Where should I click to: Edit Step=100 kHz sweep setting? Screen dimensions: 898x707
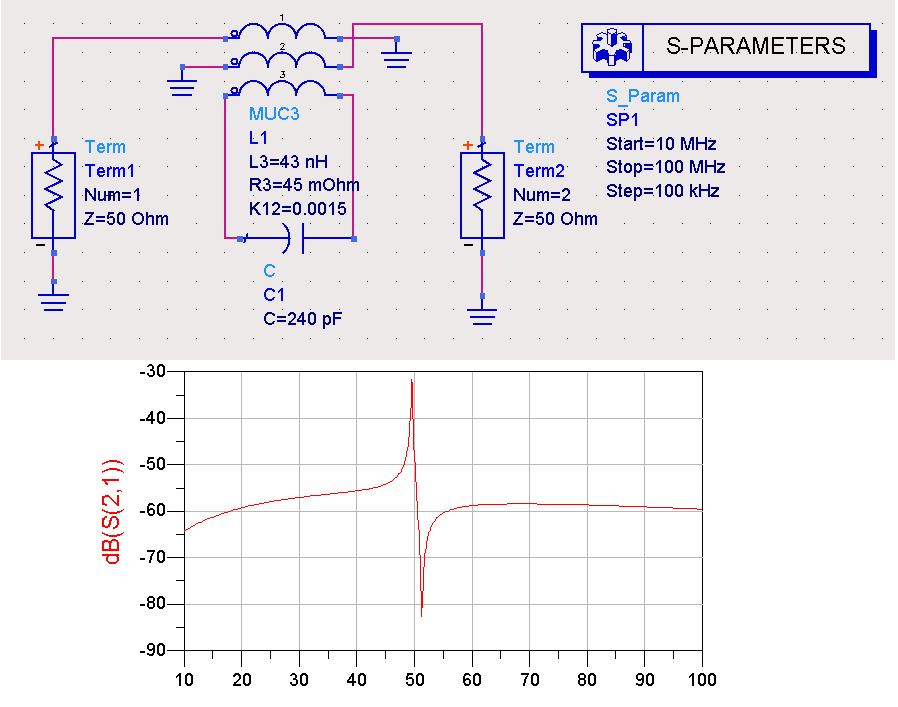[x=662, y=190]
